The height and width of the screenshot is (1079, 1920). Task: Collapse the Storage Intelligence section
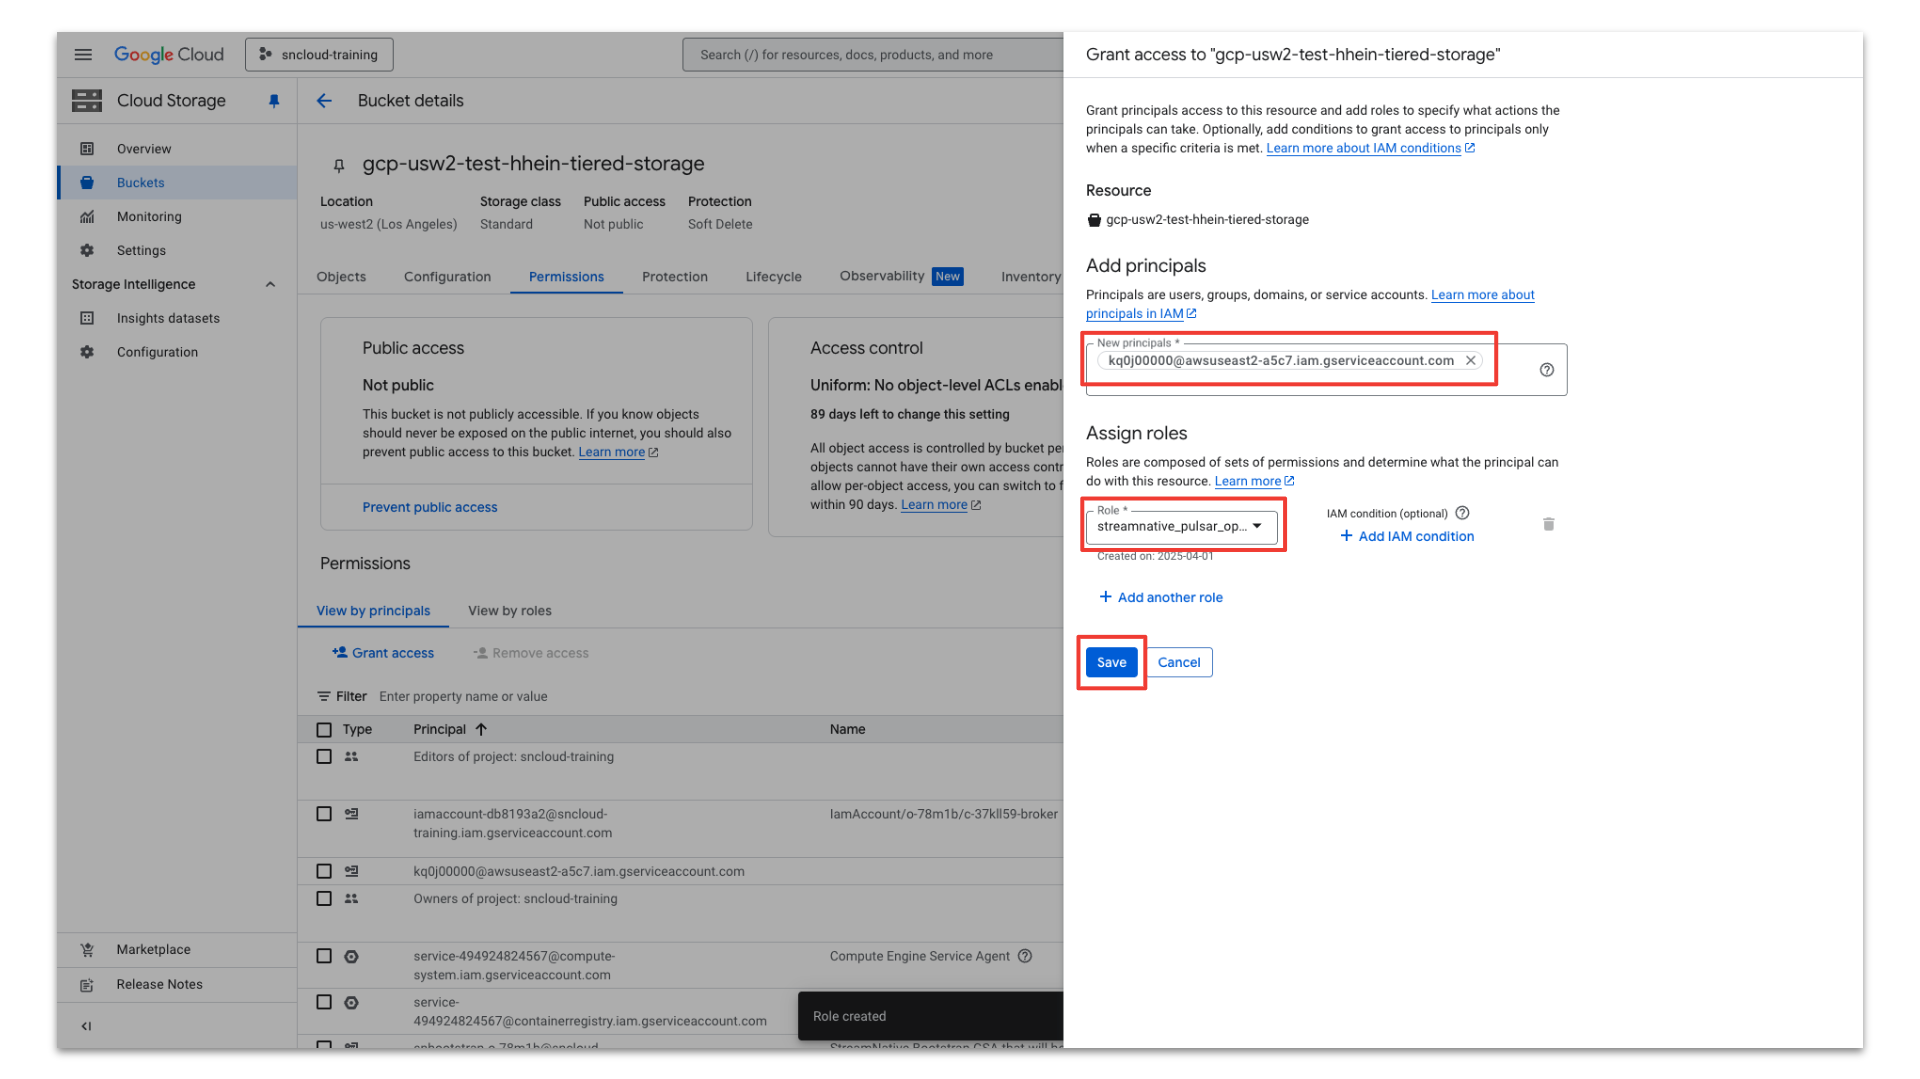tap(269, 284)
